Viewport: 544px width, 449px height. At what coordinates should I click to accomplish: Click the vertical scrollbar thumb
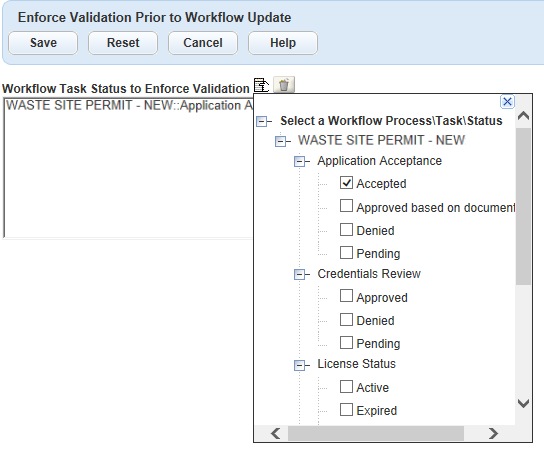click(523, 207)
